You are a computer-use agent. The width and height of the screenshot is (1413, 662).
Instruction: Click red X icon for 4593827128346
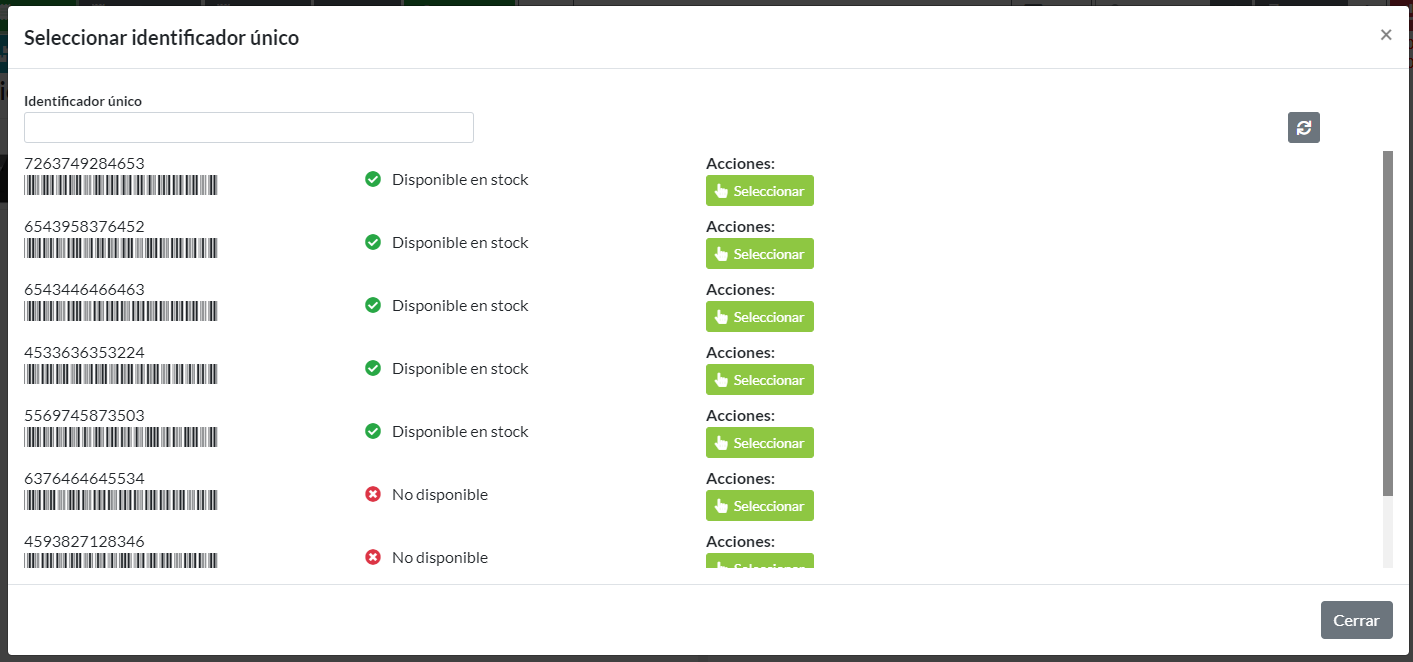pos(373,557)
